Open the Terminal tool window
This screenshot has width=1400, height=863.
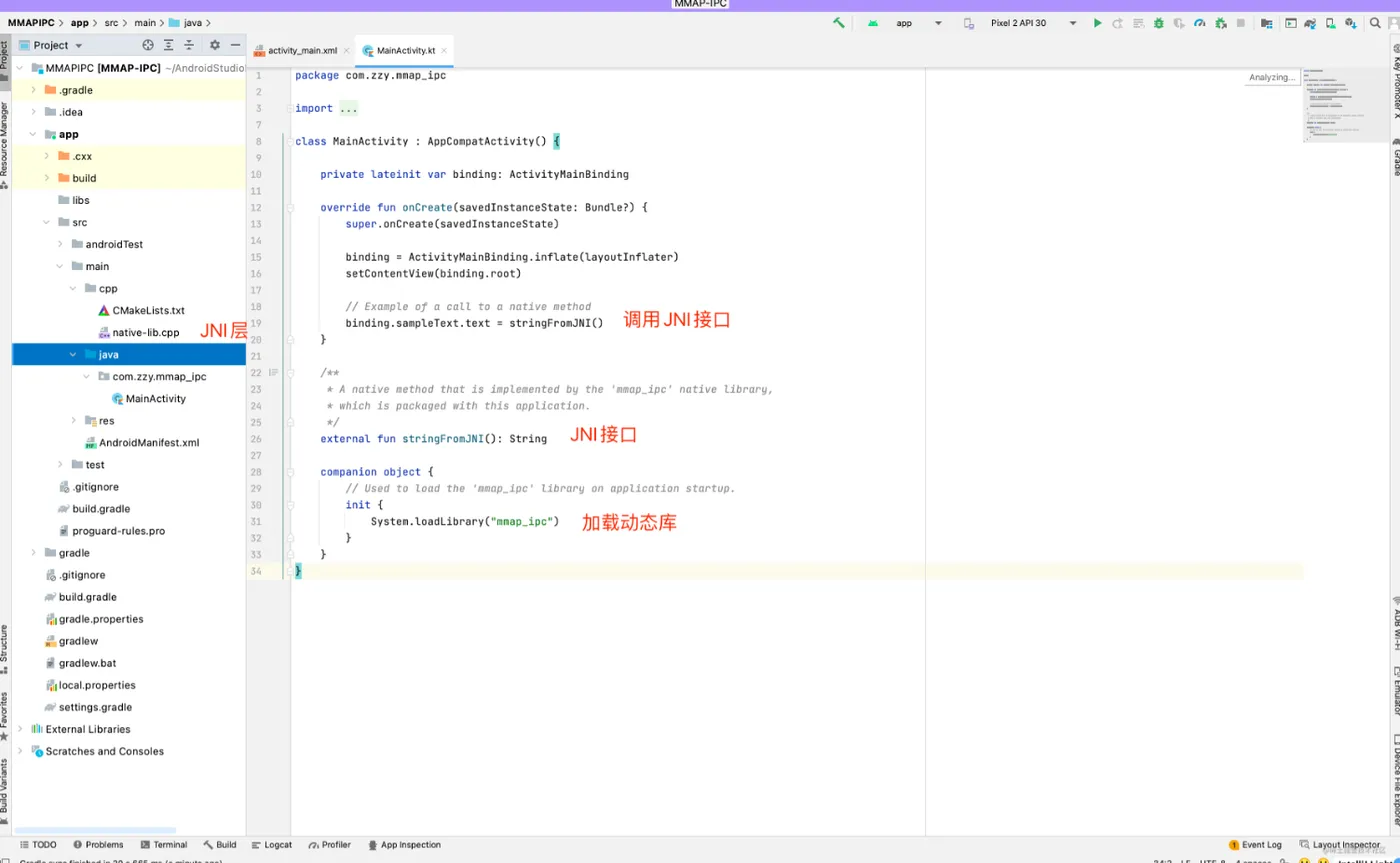[x=163, y=845]
